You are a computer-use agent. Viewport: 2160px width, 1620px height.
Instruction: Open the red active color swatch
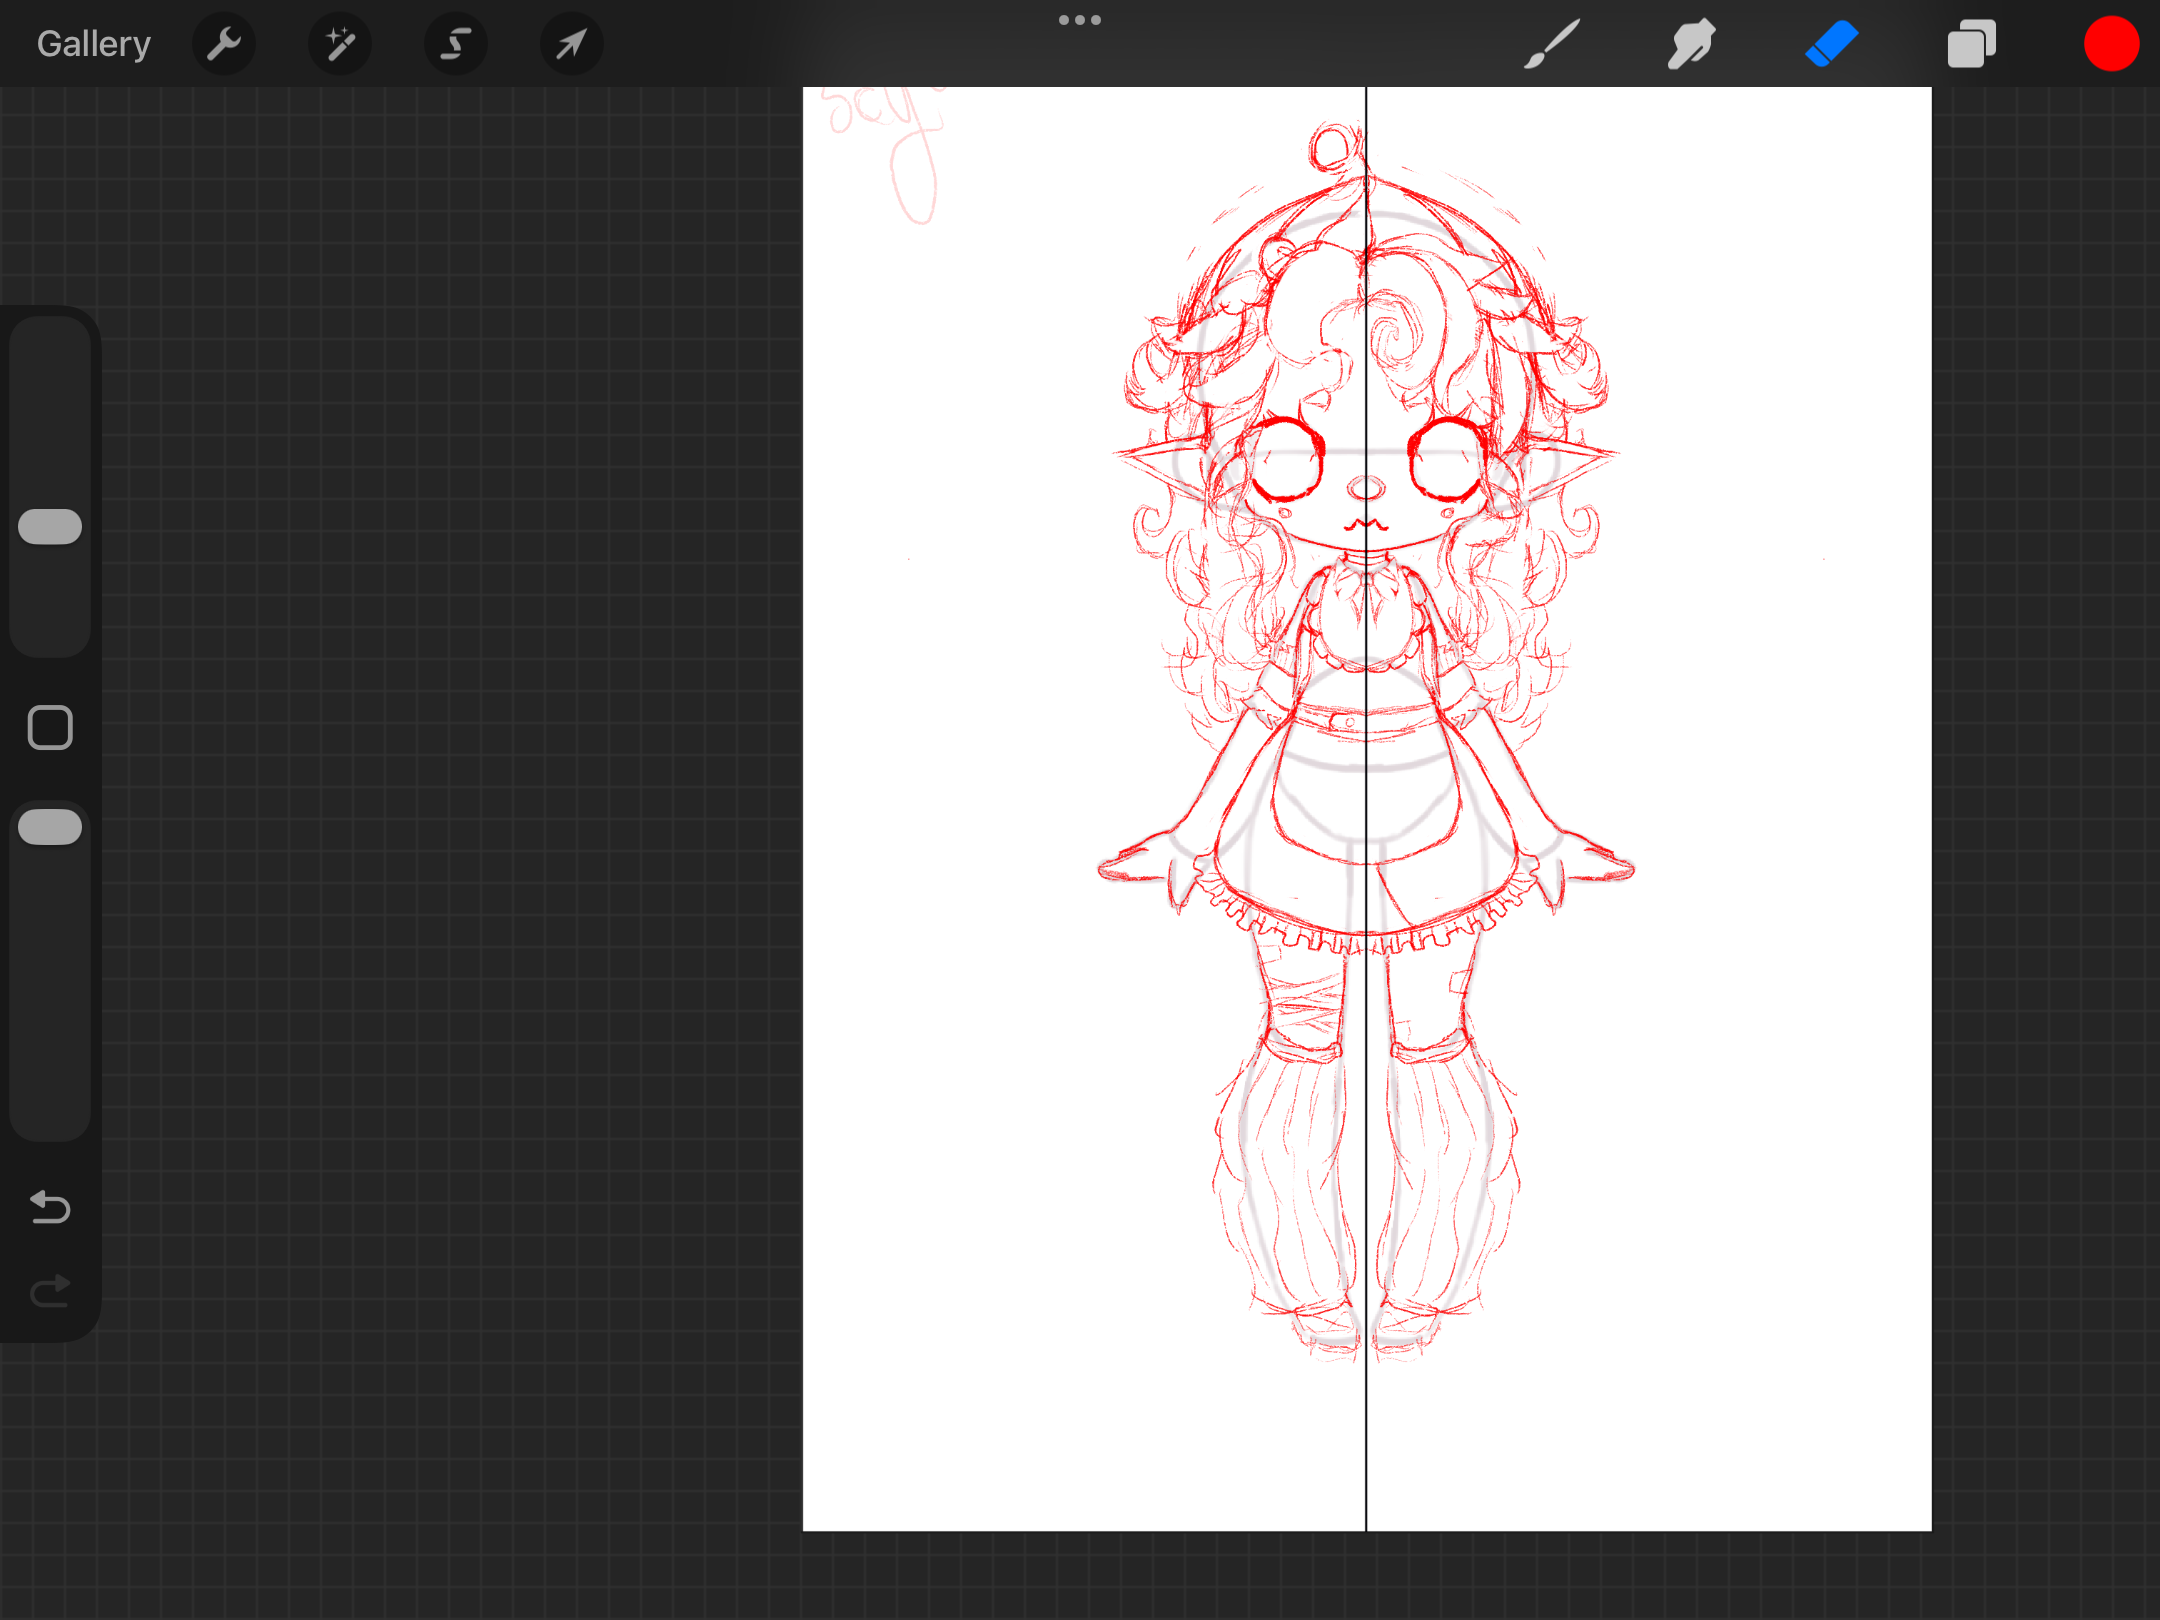point(2111,44)
